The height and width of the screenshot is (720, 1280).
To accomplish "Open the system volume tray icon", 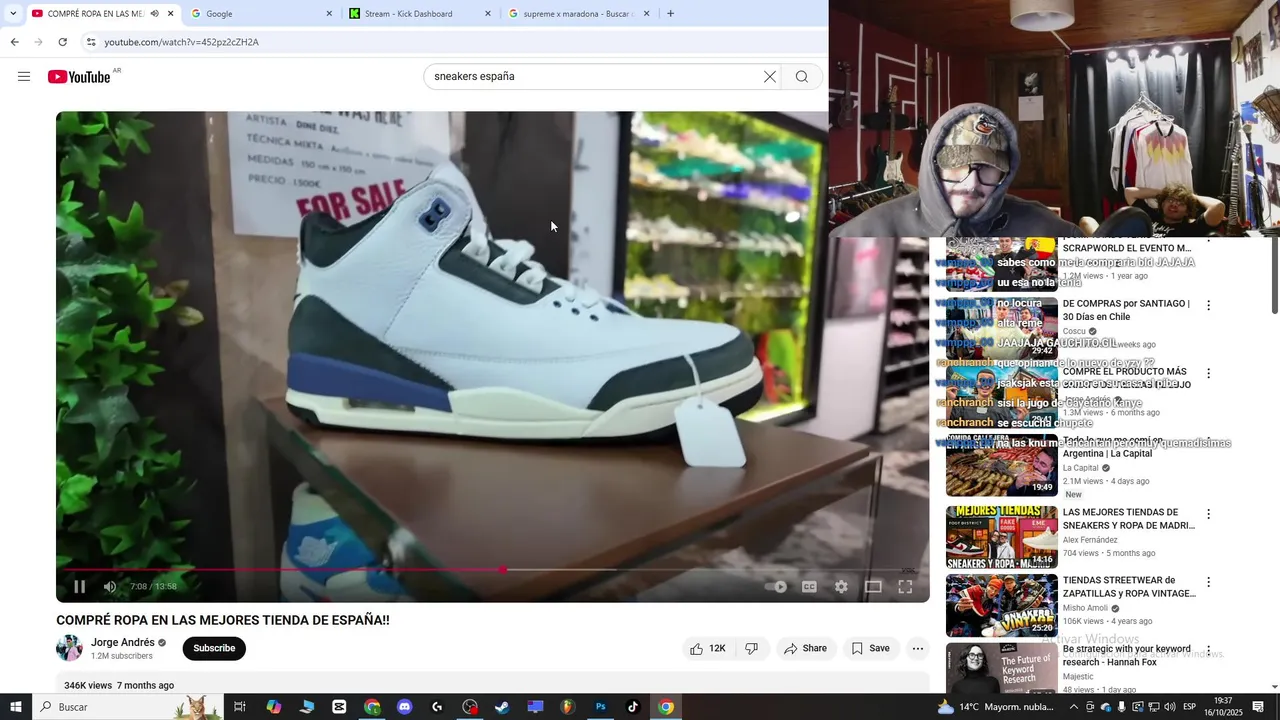I will tap(1170, 707).
